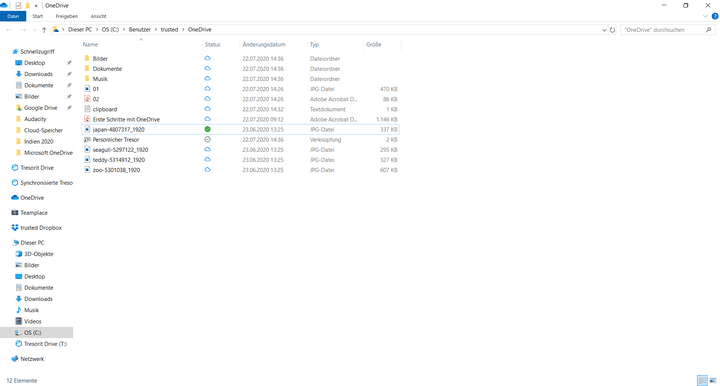
Task: Open Musik under Dieser PC
Action: click(31, 310)
